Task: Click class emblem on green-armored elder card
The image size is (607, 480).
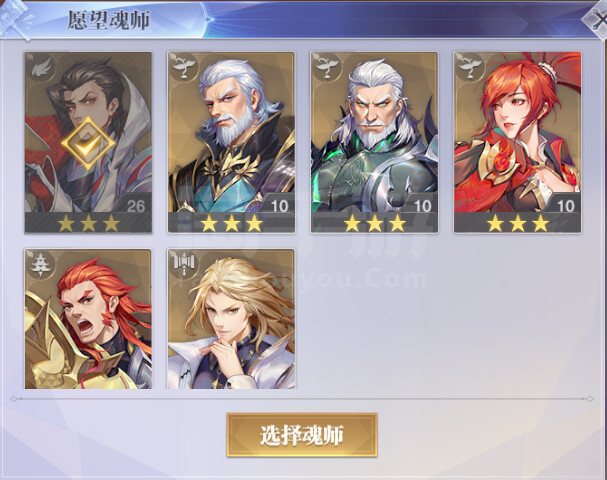Action: [x=328, y=67]
